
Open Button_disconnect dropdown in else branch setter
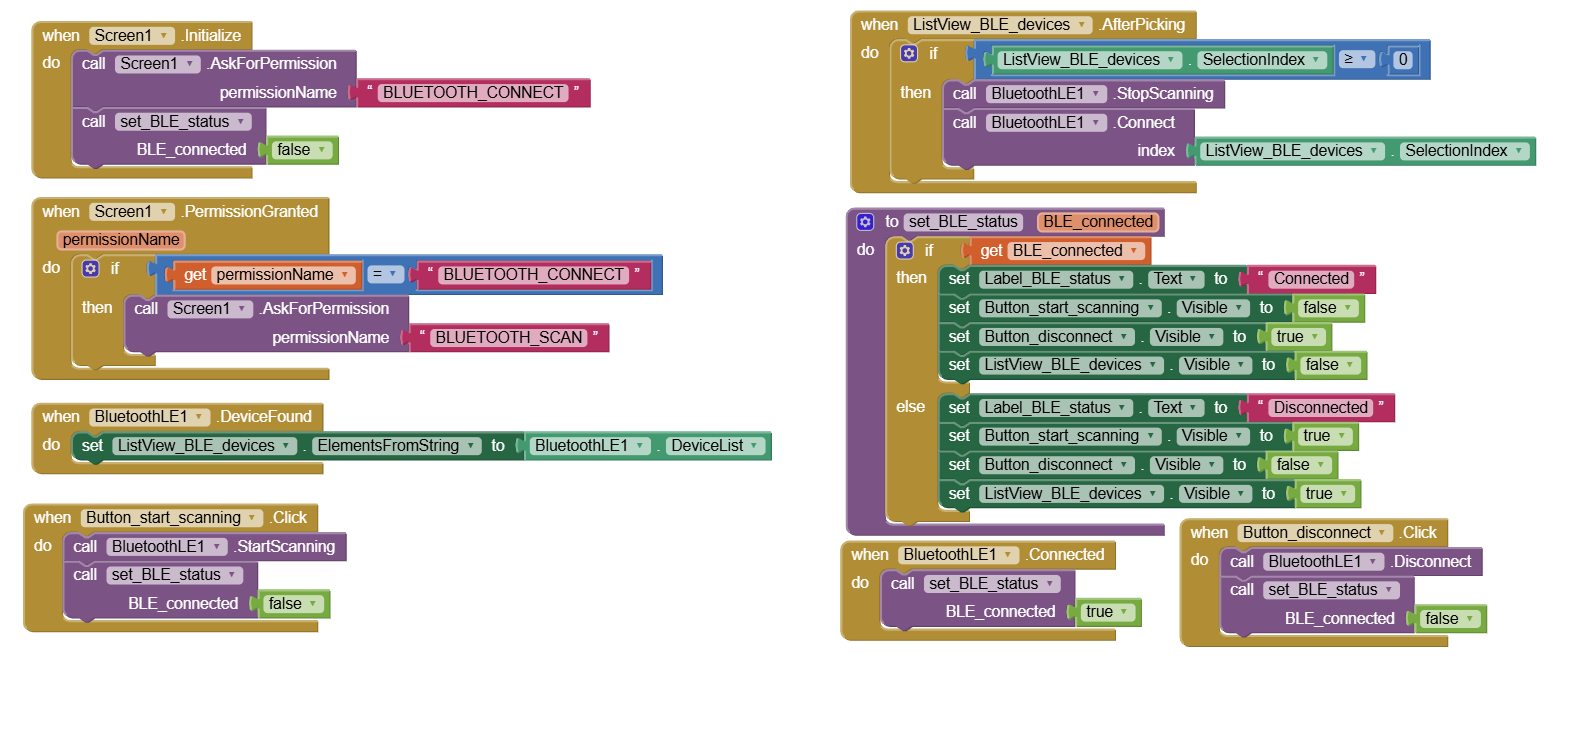coord(1056,465)
